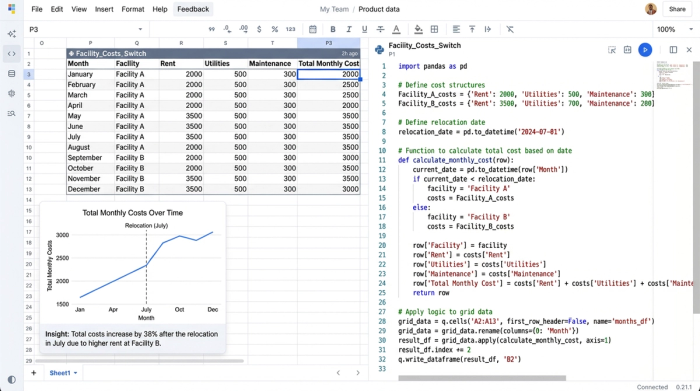Open the fill color bucket
Viewport: 700px width, 391px height.
coord(418,29)
